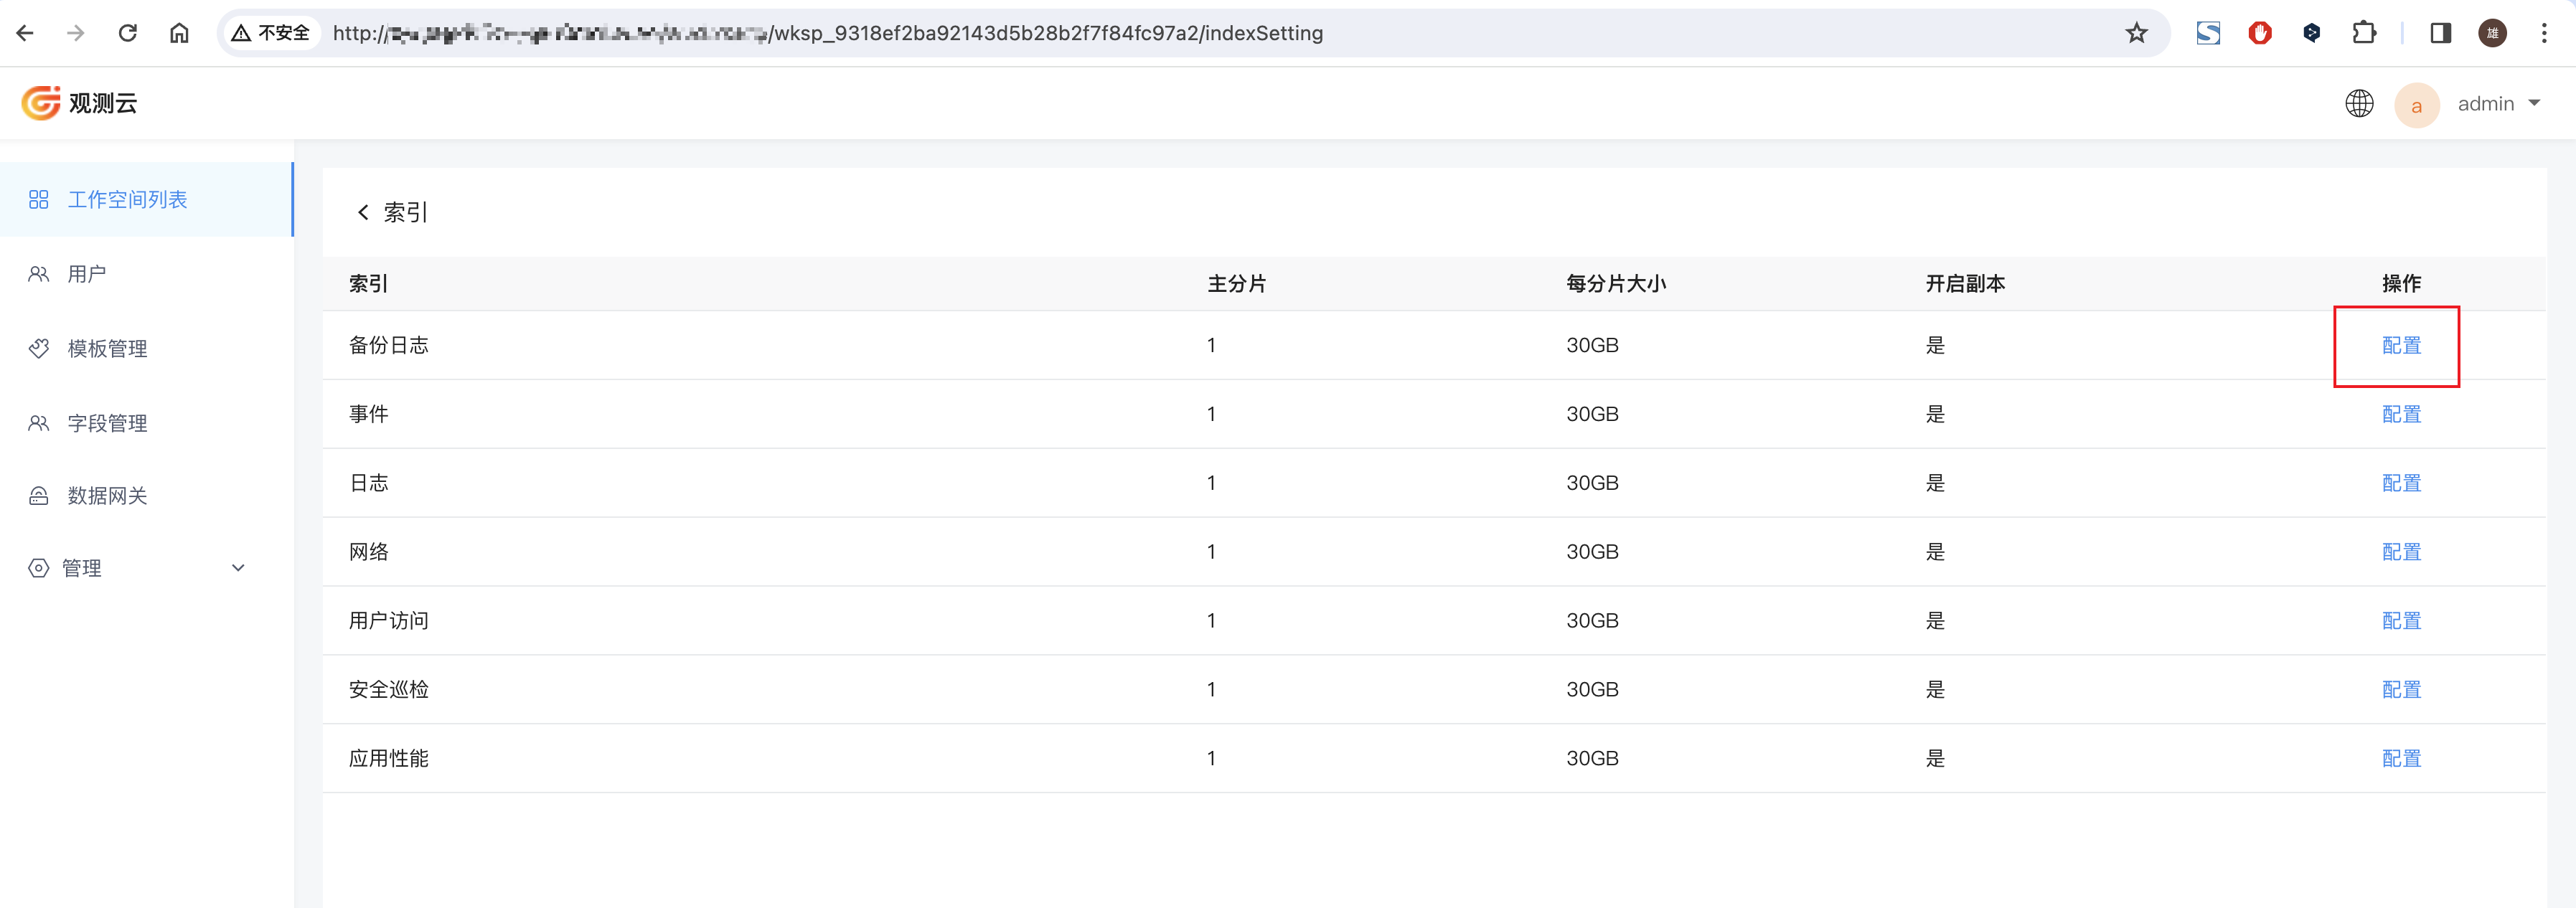Click 配置 for the 事件 index
The height and width of the screenshot is (908, 2576).
2401,414
